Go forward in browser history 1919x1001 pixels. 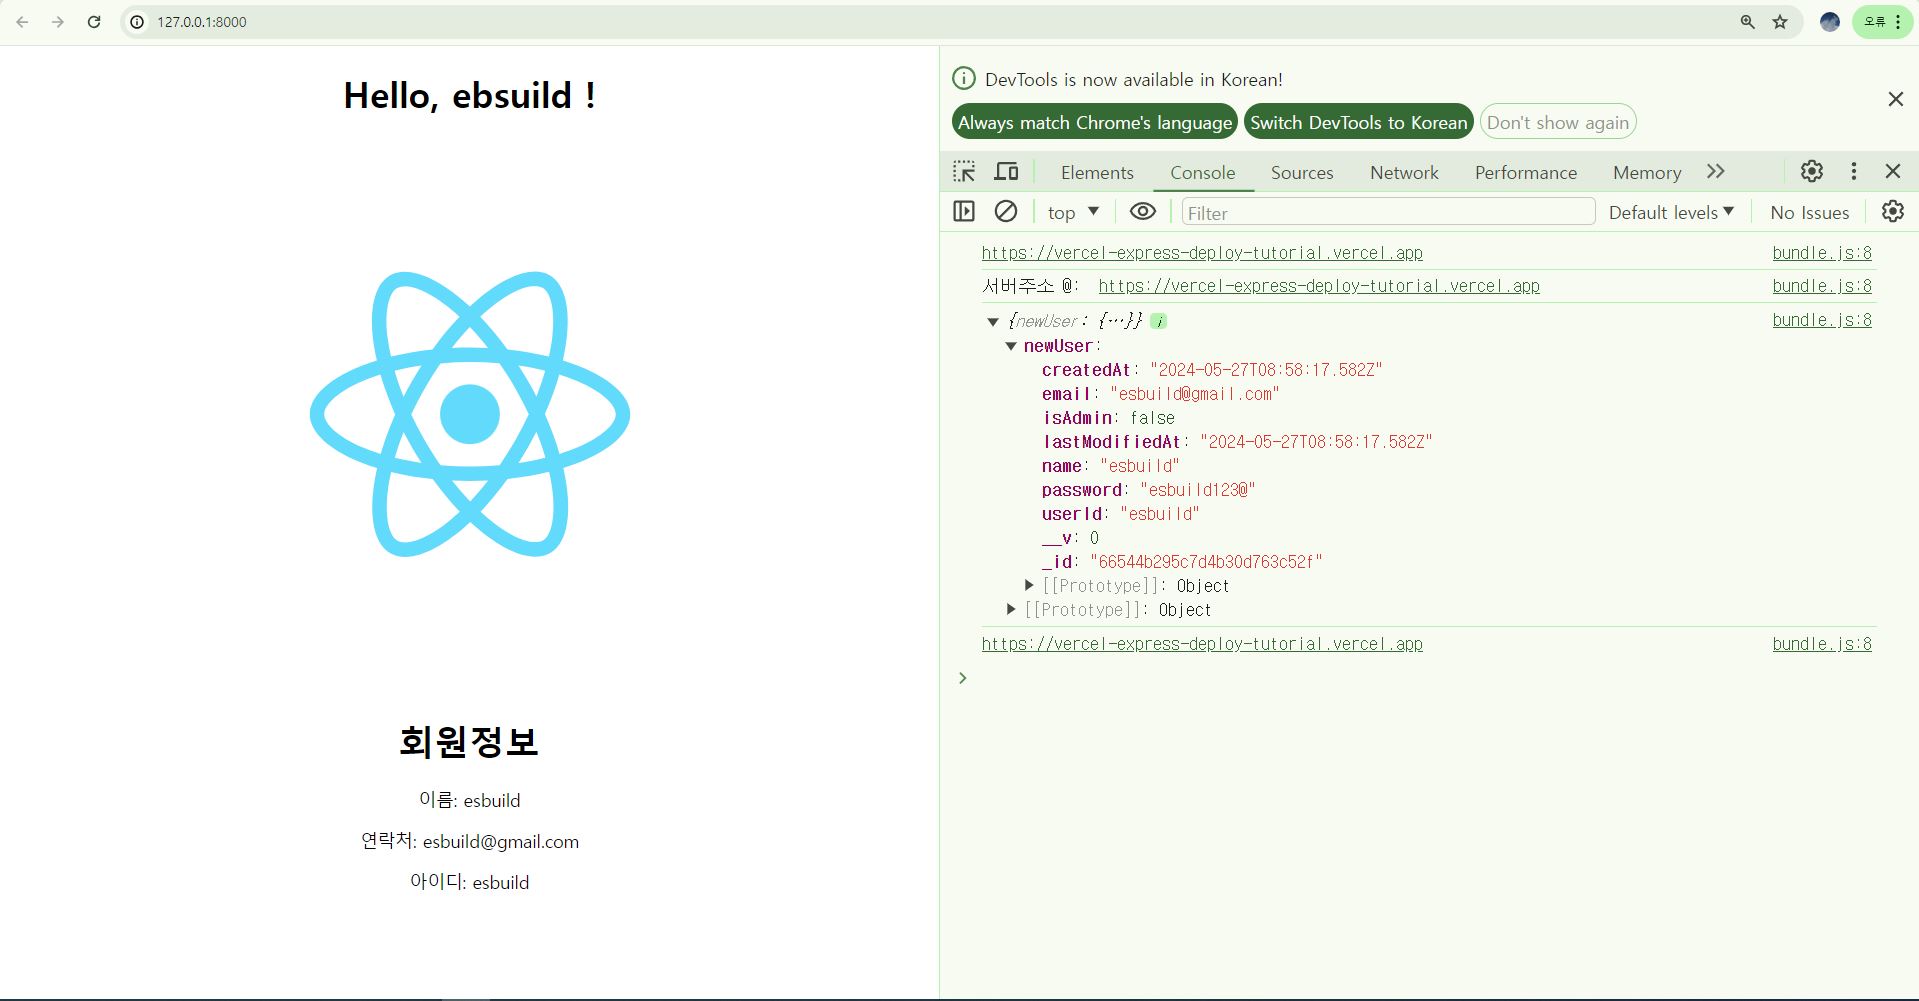(58, 22)
